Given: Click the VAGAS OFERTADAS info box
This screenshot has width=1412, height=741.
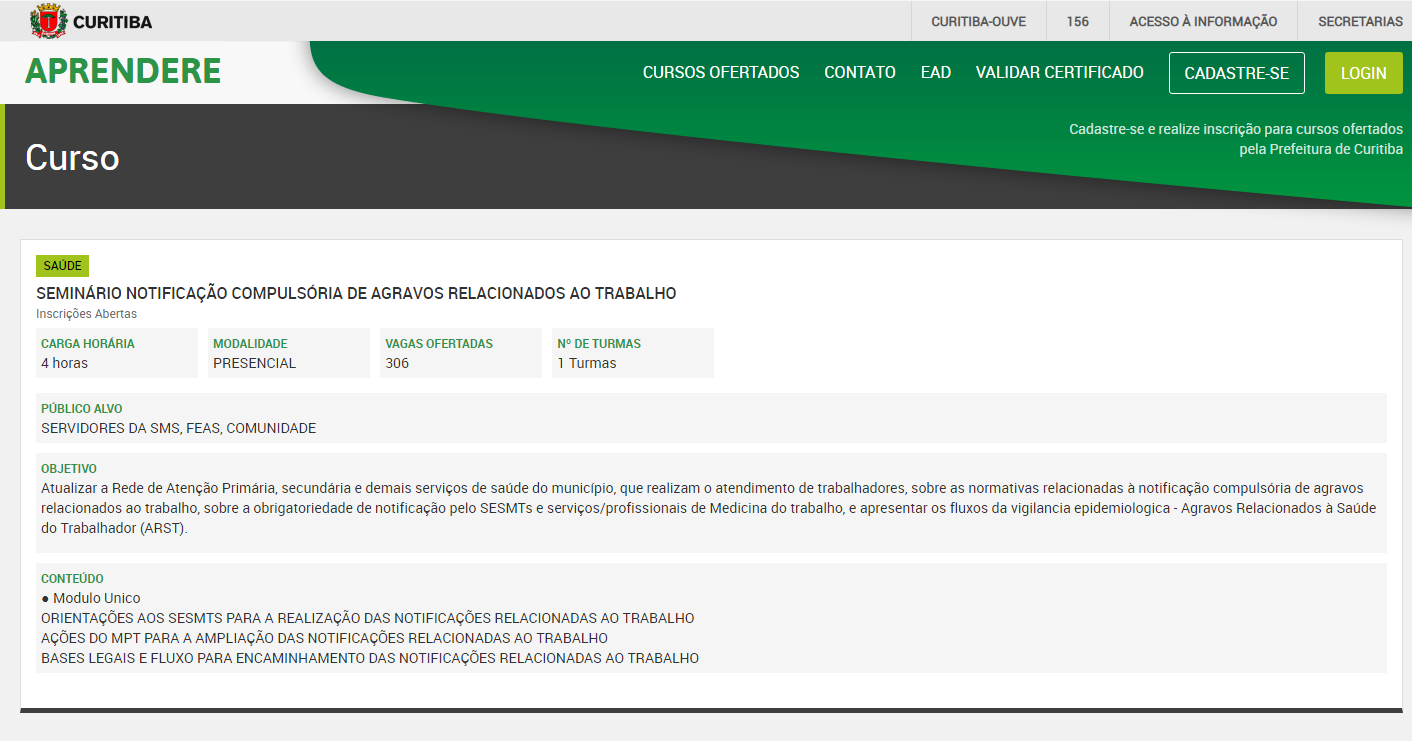Looking at the screenshot, I should 460,353.
